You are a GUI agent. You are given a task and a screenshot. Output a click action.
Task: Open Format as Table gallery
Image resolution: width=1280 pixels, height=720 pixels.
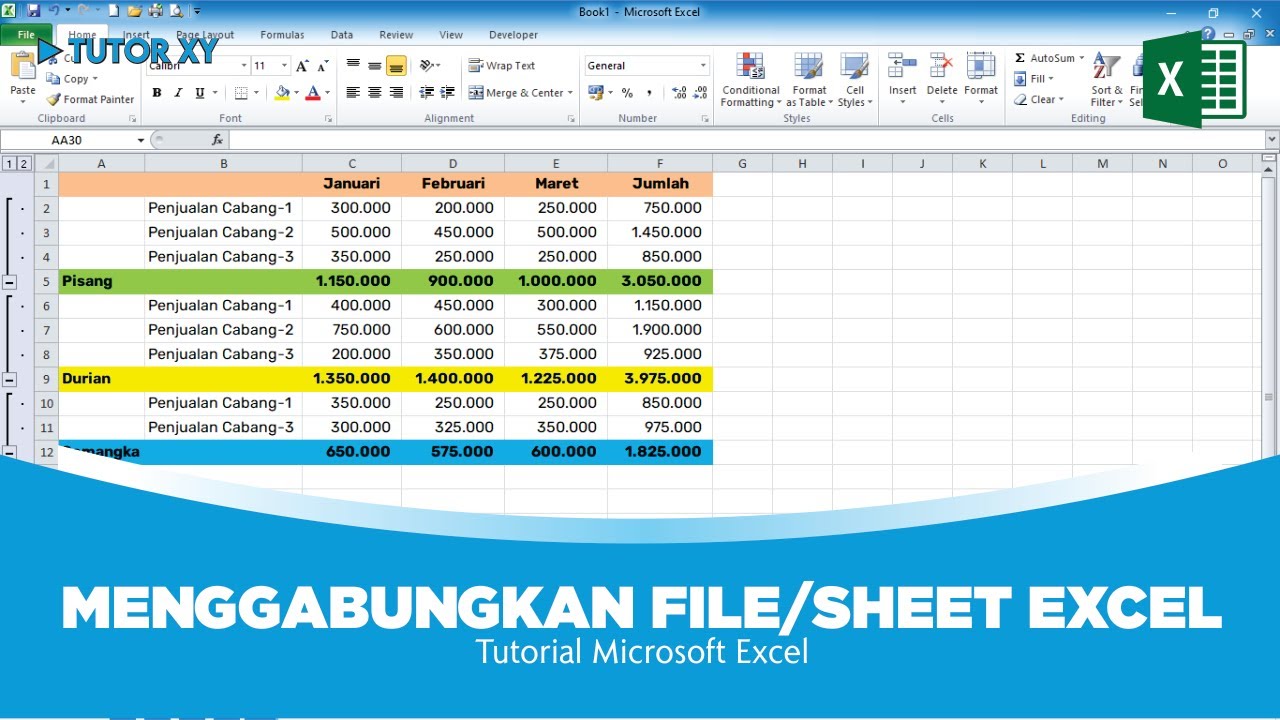[x=807, y=80]
